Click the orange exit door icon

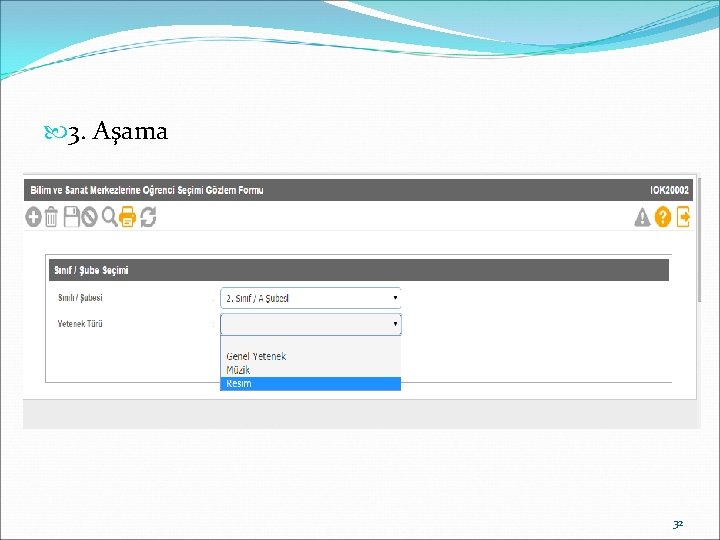(683, 217)
